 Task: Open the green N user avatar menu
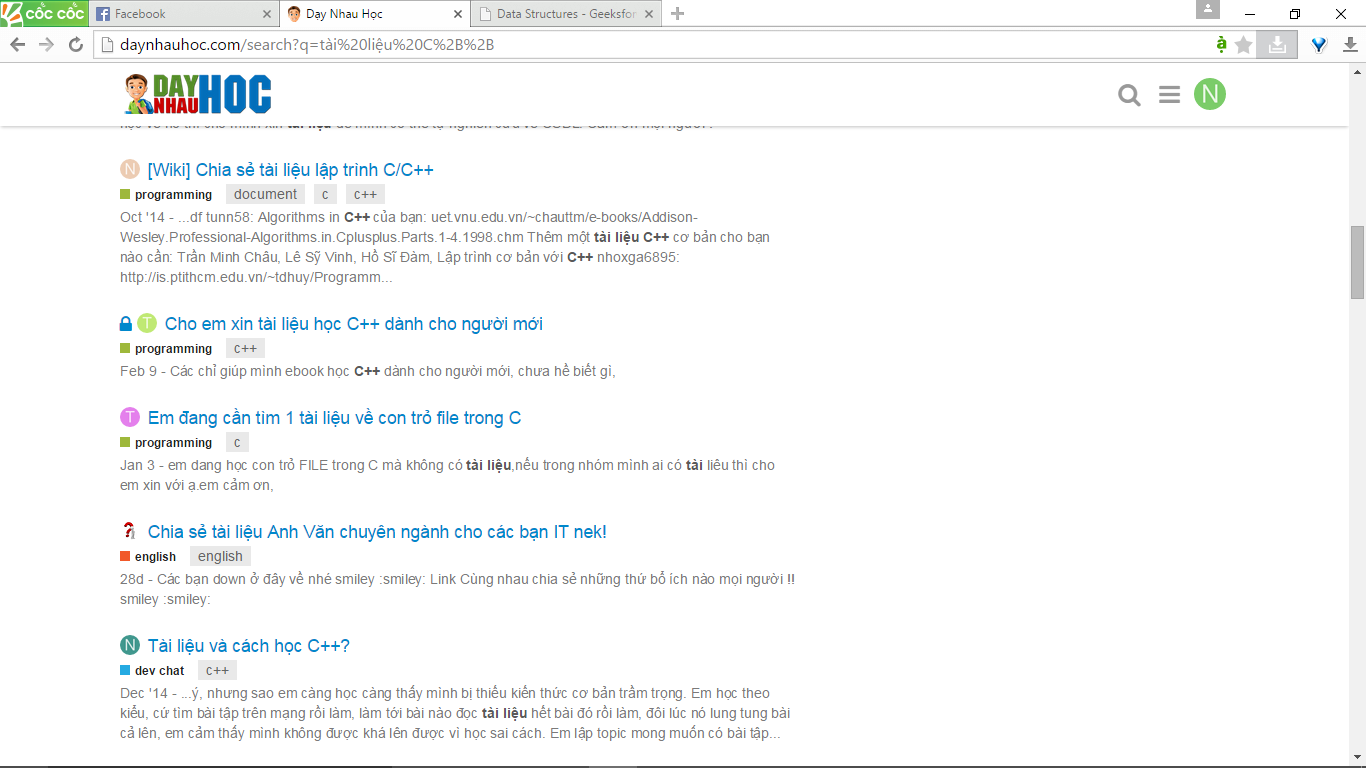pyautogui.click(x=1209, y=94)
